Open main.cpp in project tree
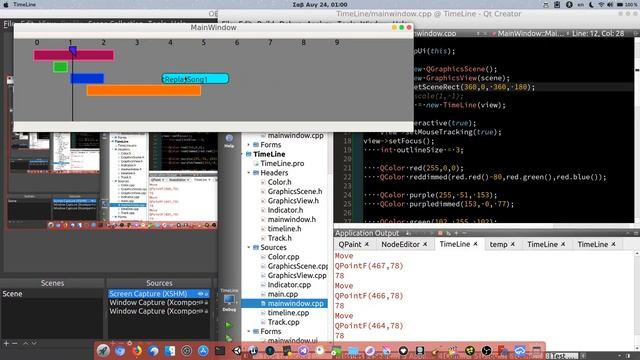640x360 pixels. [282, 294]
